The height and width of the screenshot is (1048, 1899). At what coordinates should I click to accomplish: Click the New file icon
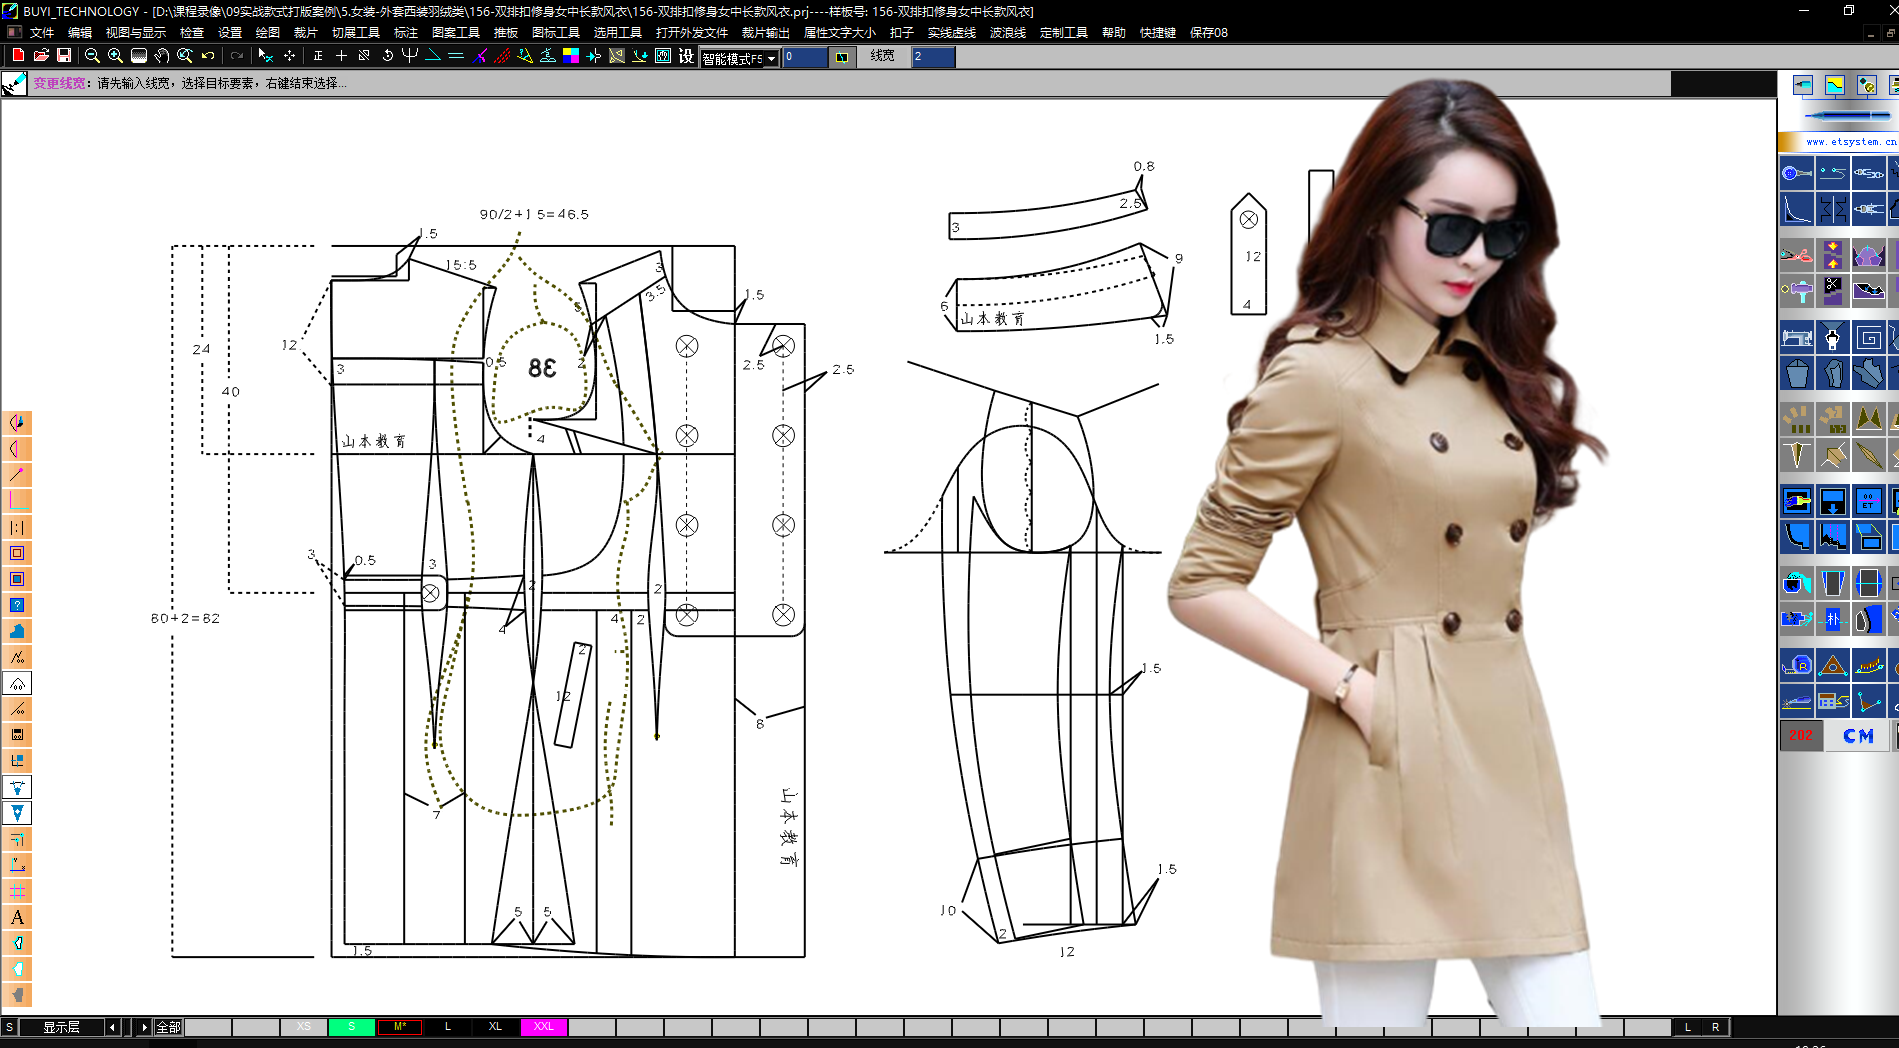pyautogui.click(x=18, y=56)
